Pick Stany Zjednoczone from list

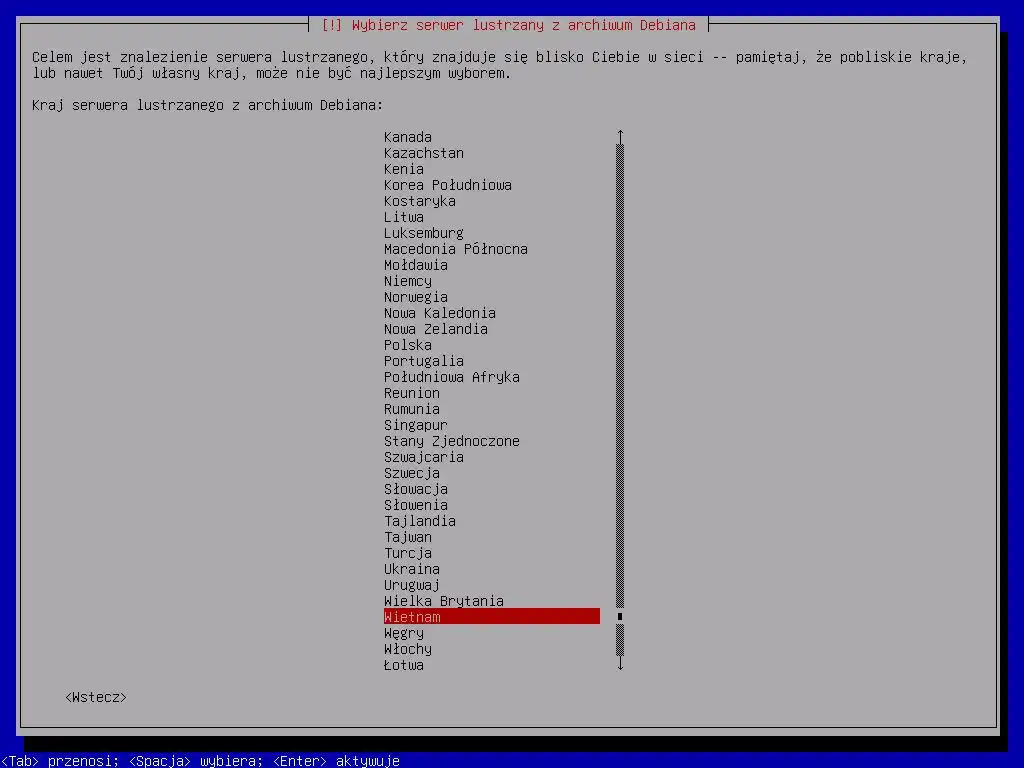coord(492,441)
